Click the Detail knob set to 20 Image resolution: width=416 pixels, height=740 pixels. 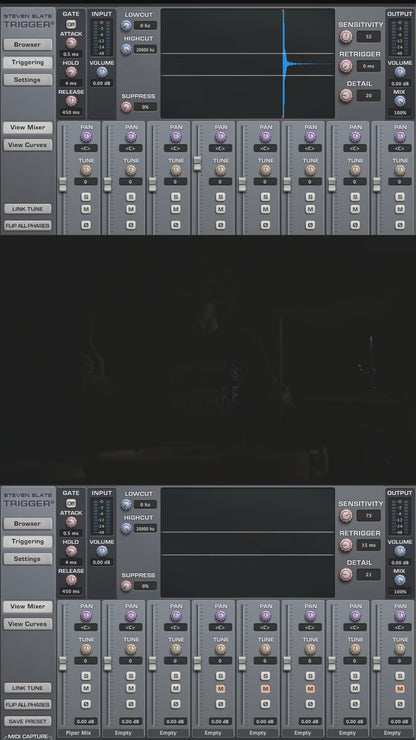click(x=346, y=95)
